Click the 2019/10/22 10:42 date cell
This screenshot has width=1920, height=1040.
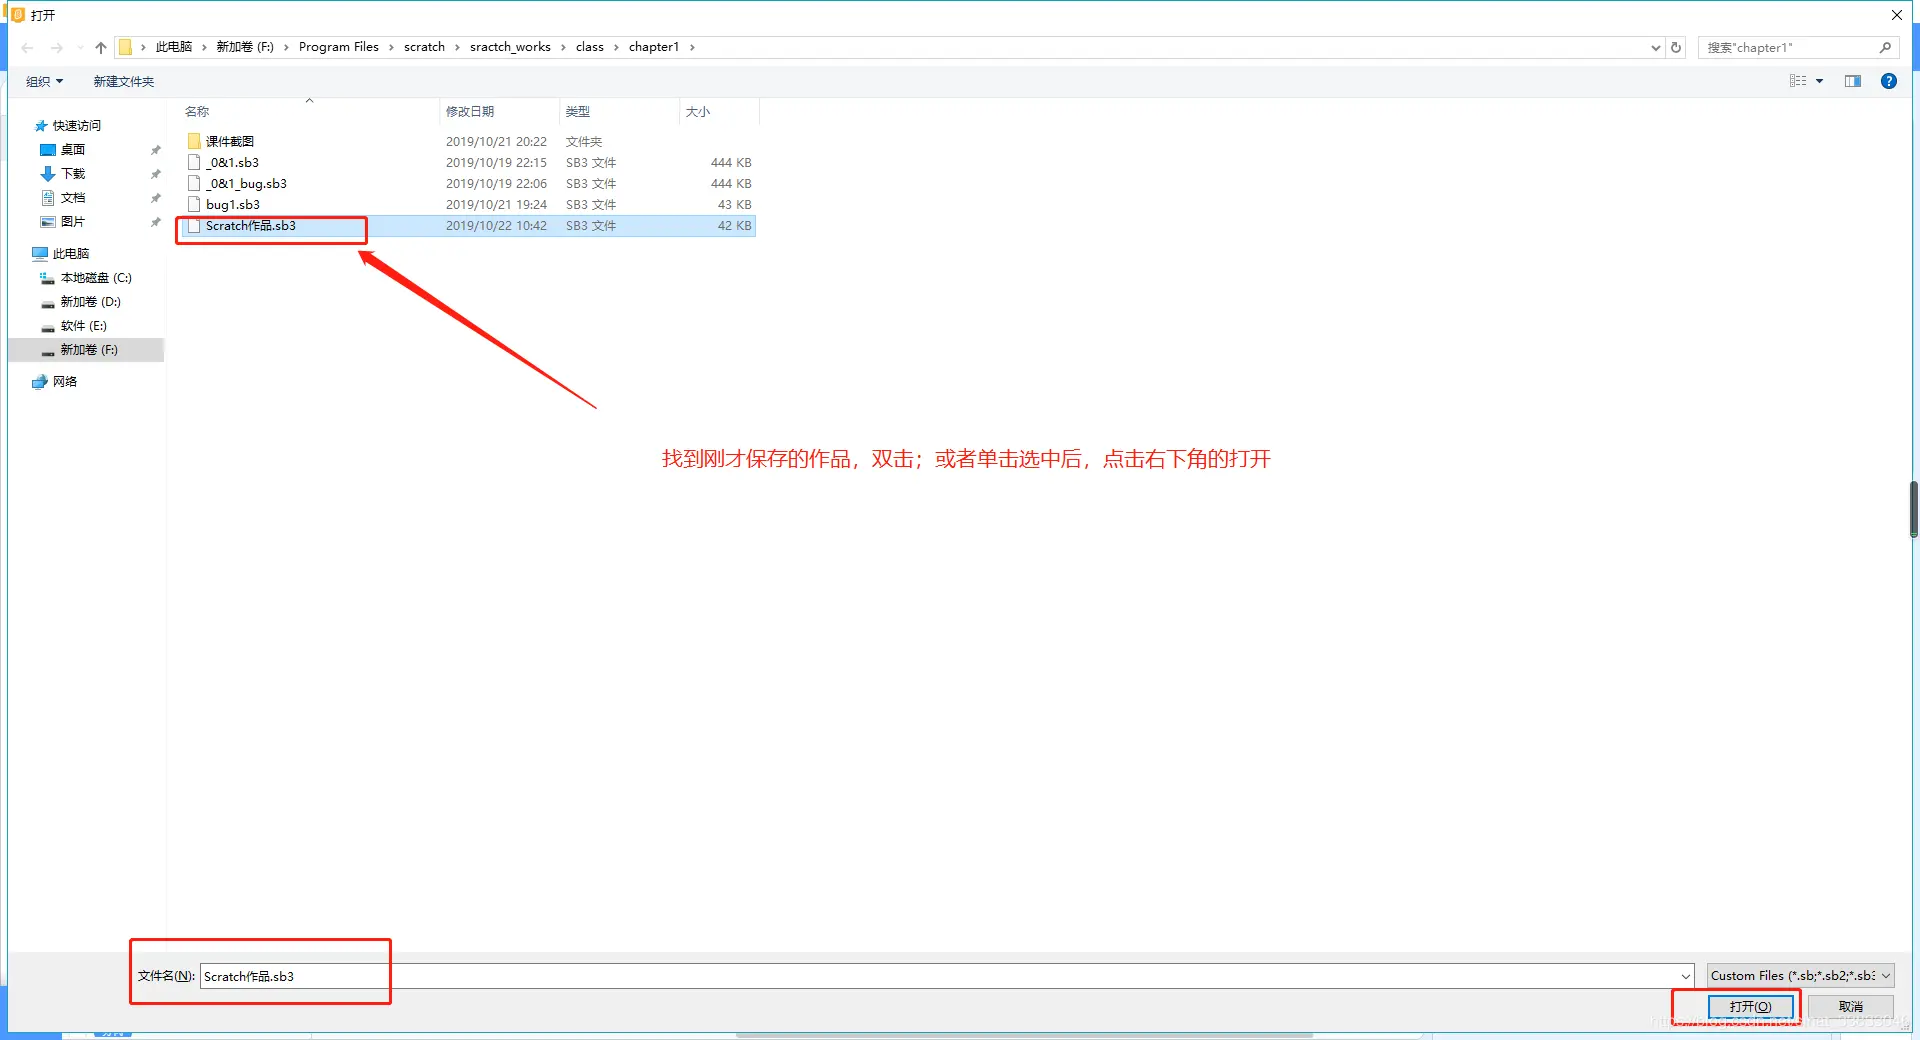click(x=496, y=225)
